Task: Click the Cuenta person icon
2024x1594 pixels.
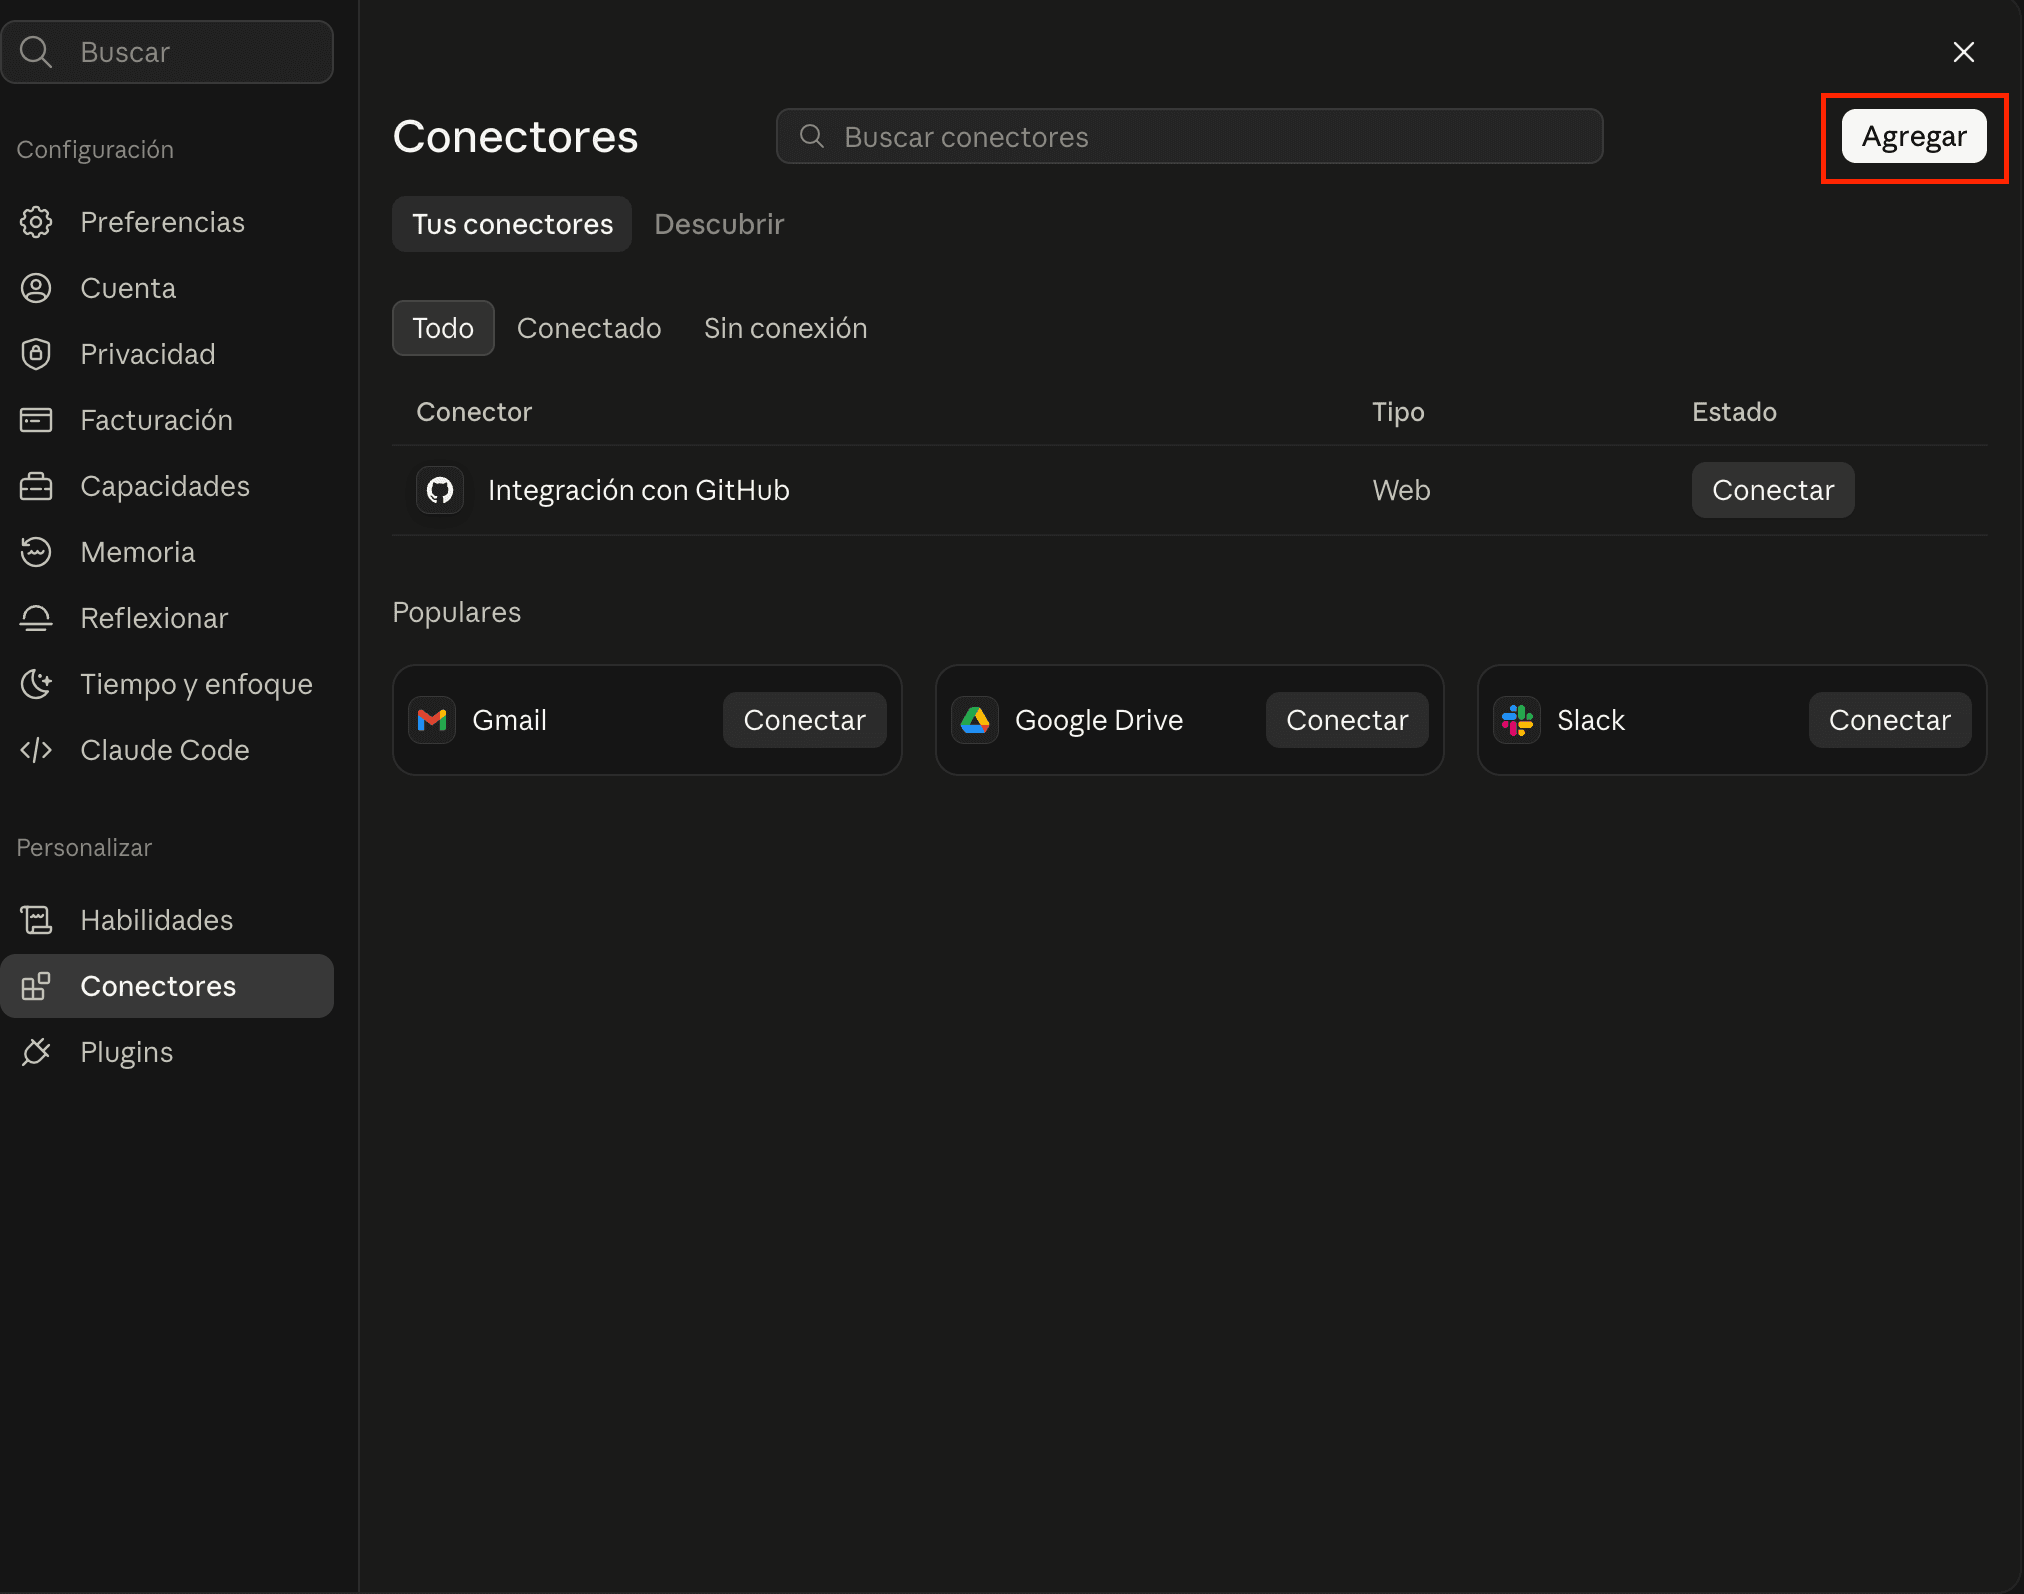Action: coord(36,288)
